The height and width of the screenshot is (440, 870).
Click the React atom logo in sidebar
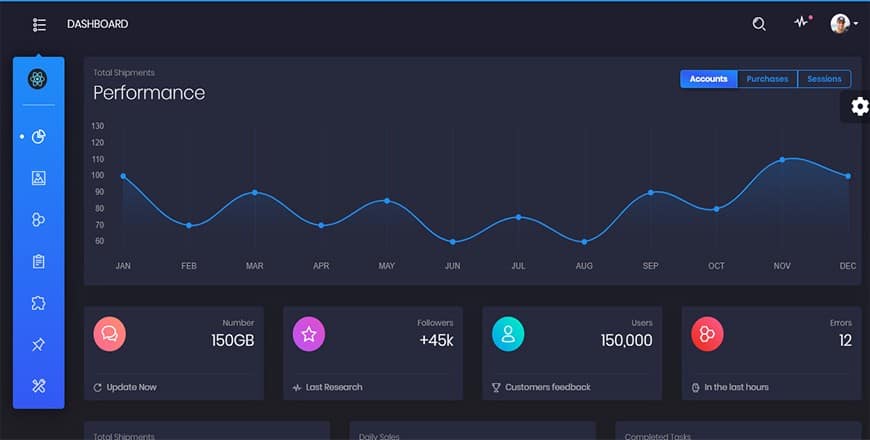pos(38,79)
